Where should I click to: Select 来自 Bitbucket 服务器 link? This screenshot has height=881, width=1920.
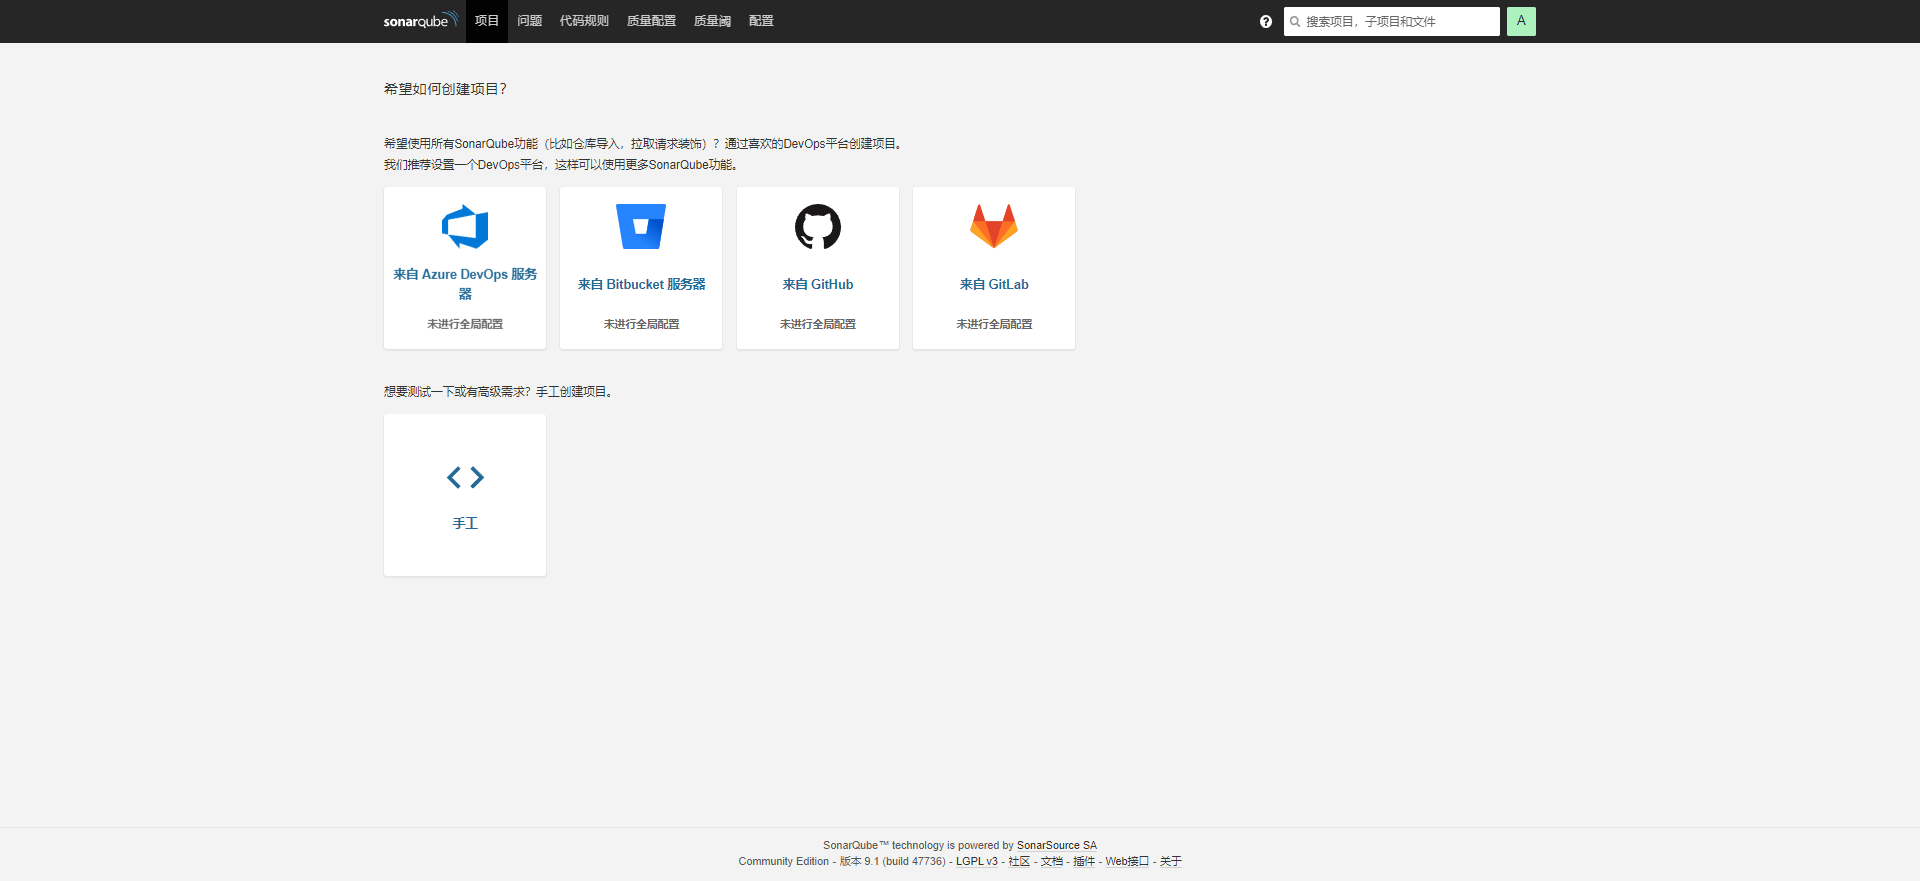(641, 284)
